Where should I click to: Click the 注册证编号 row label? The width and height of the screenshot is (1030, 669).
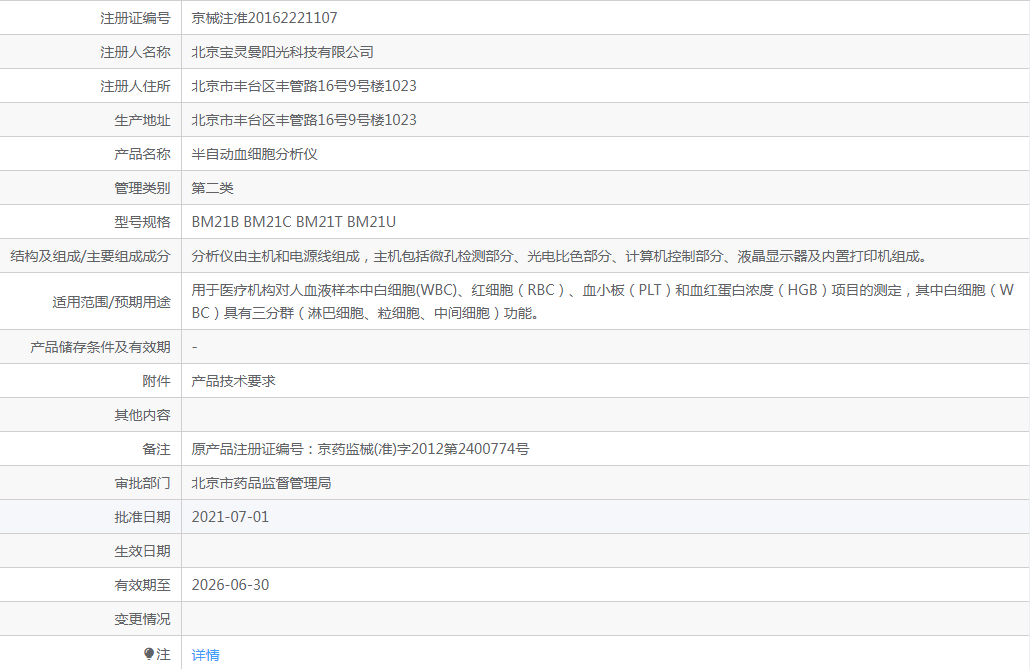pyautogui.click(x=135, y=18)
